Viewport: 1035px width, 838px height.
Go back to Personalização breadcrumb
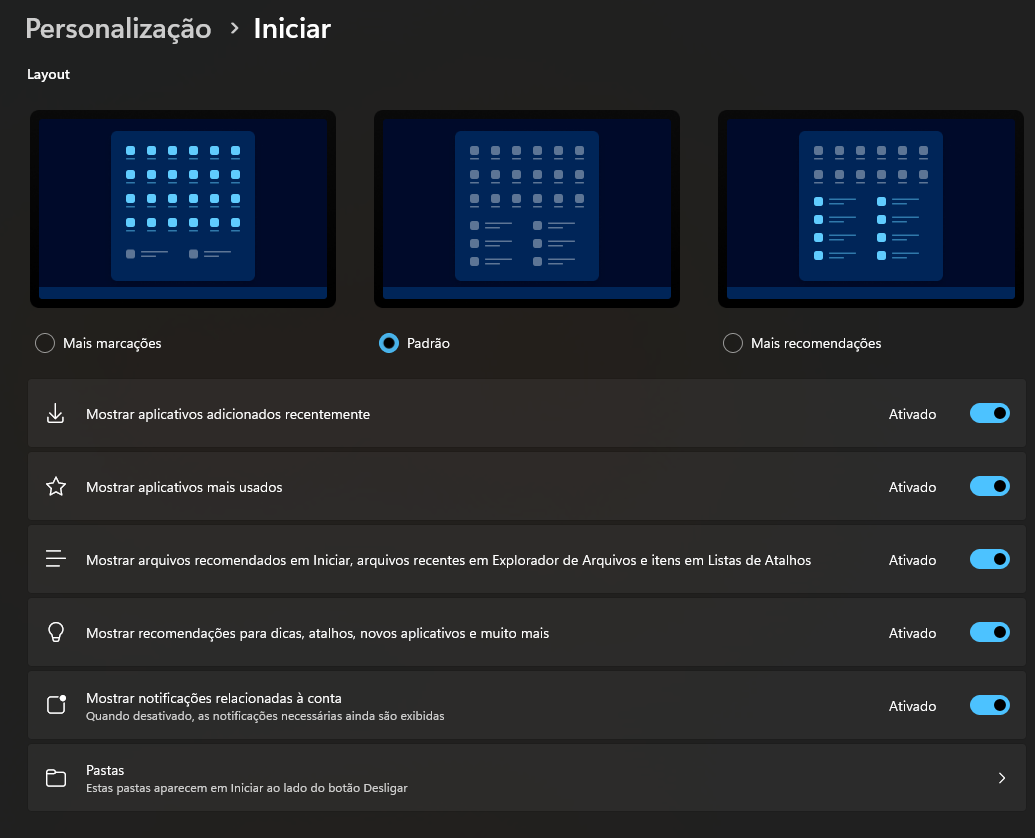[118, 29]
